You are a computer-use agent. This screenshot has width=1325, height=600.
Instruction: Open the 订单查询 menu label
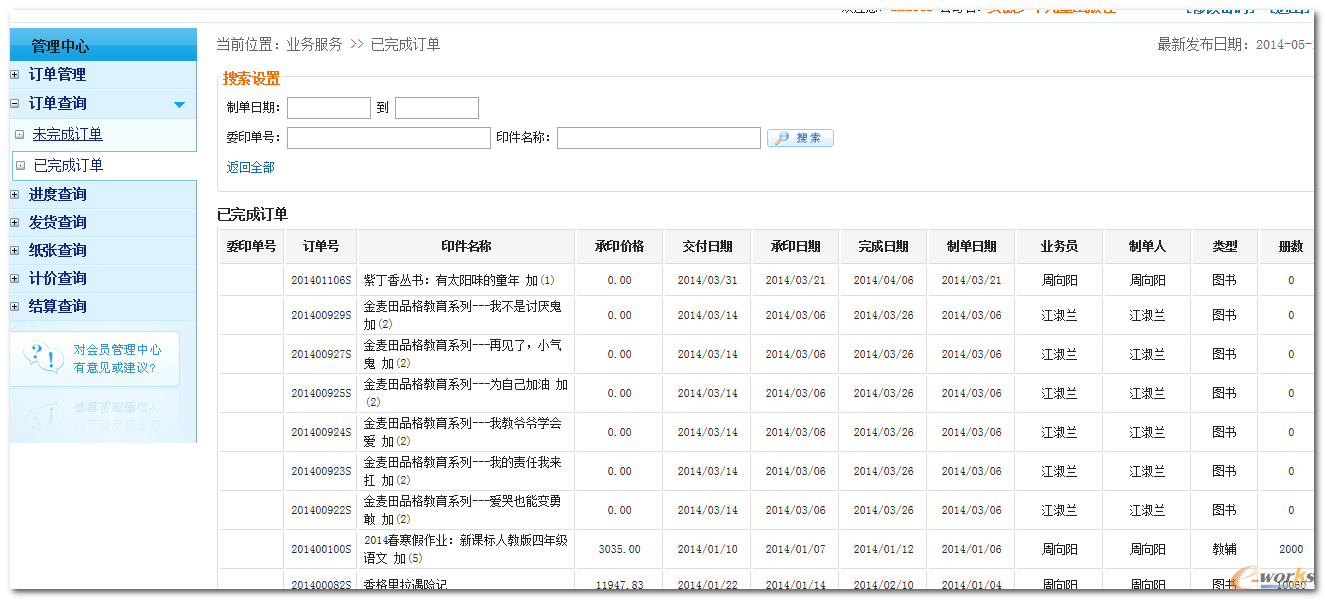point(57,103)
